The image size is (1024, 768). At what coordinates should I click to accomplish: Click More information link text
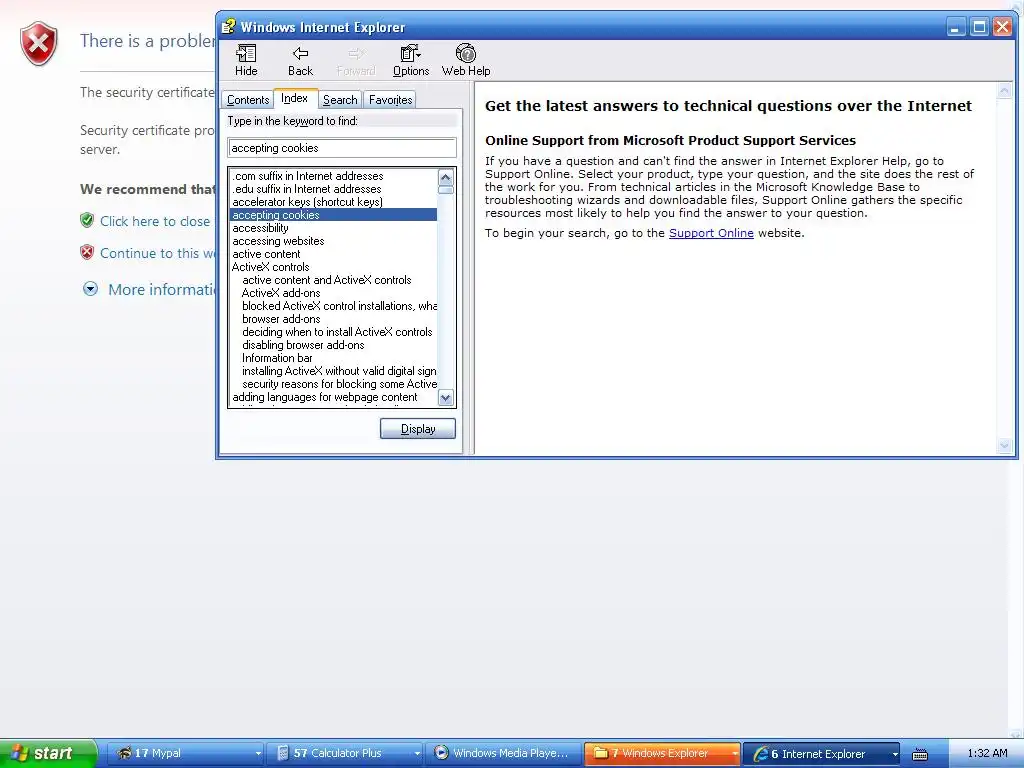(161, 289)
